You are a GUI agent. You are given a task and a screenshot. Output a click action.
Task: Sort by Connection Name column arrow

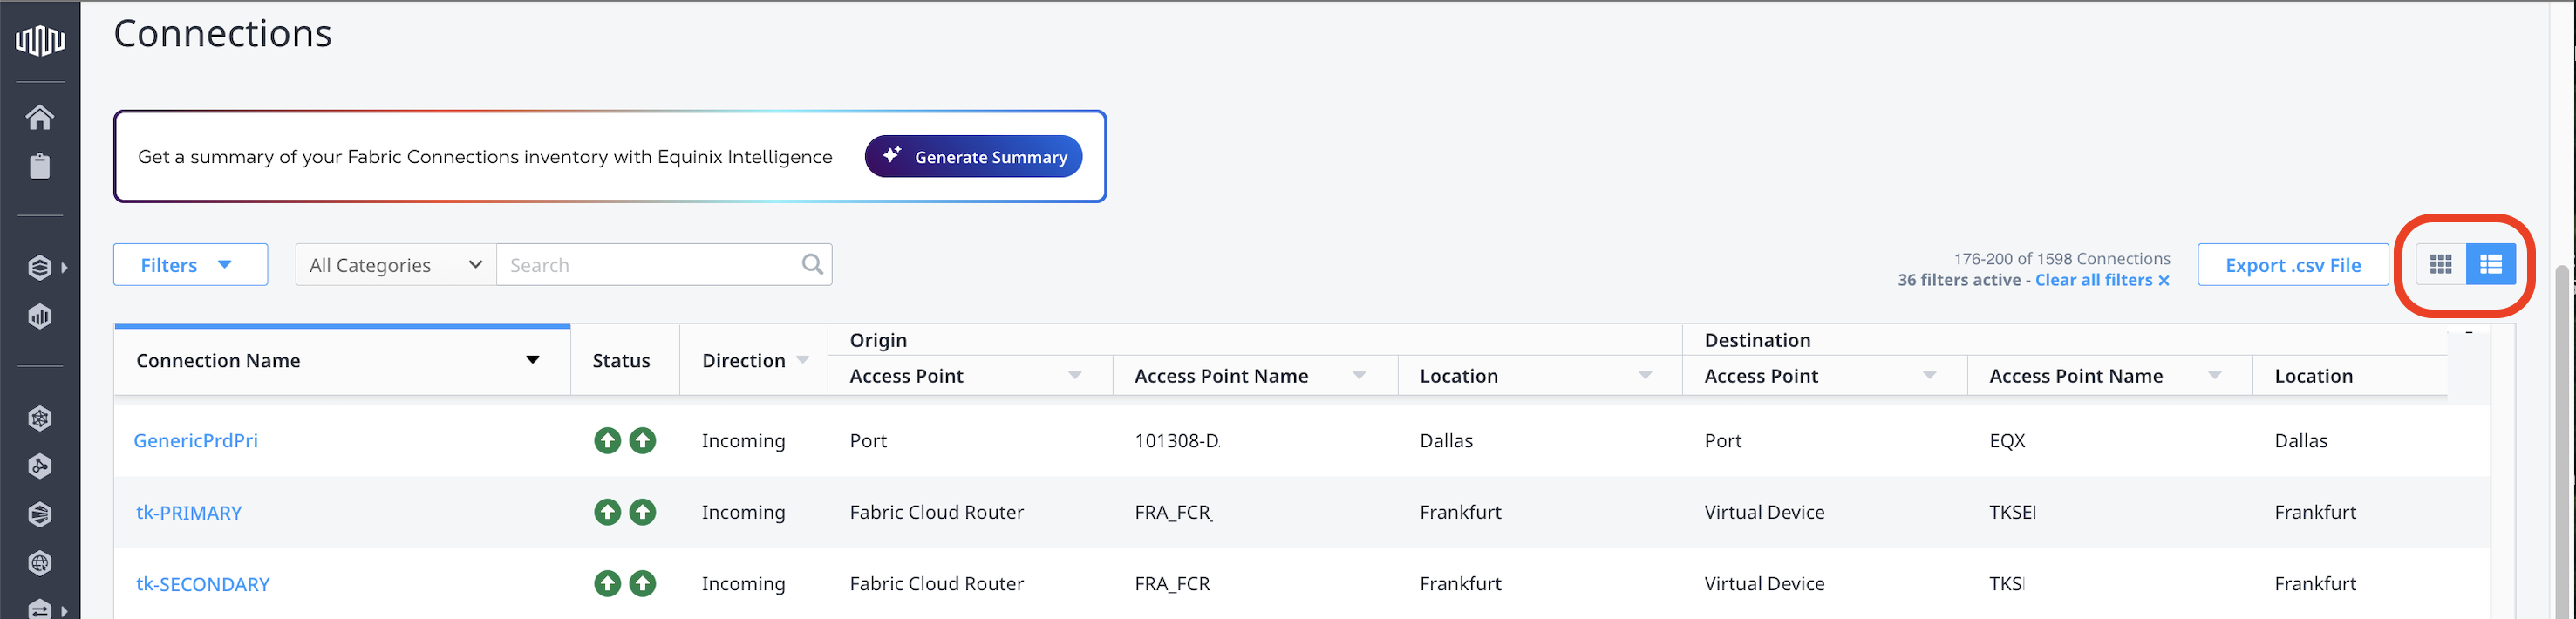click(533, 361)
